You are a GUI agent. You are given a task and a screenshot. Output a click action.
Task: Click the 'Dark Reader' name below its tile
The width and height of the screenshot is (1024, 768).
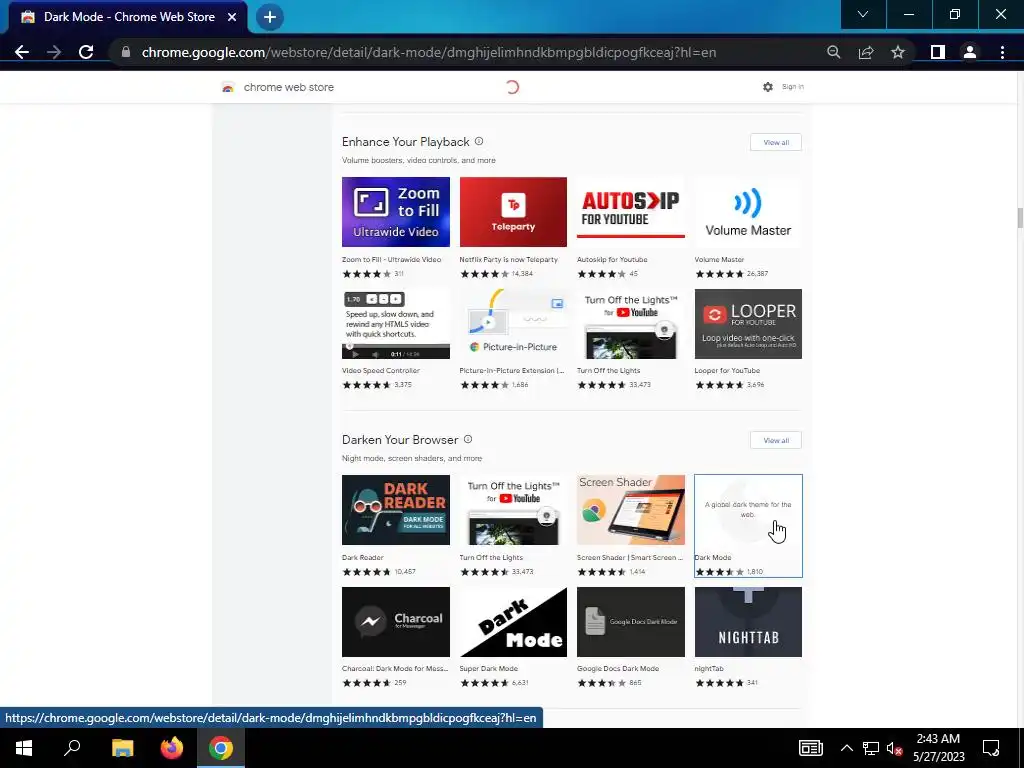pyautogui.click(x=362, y=557)
